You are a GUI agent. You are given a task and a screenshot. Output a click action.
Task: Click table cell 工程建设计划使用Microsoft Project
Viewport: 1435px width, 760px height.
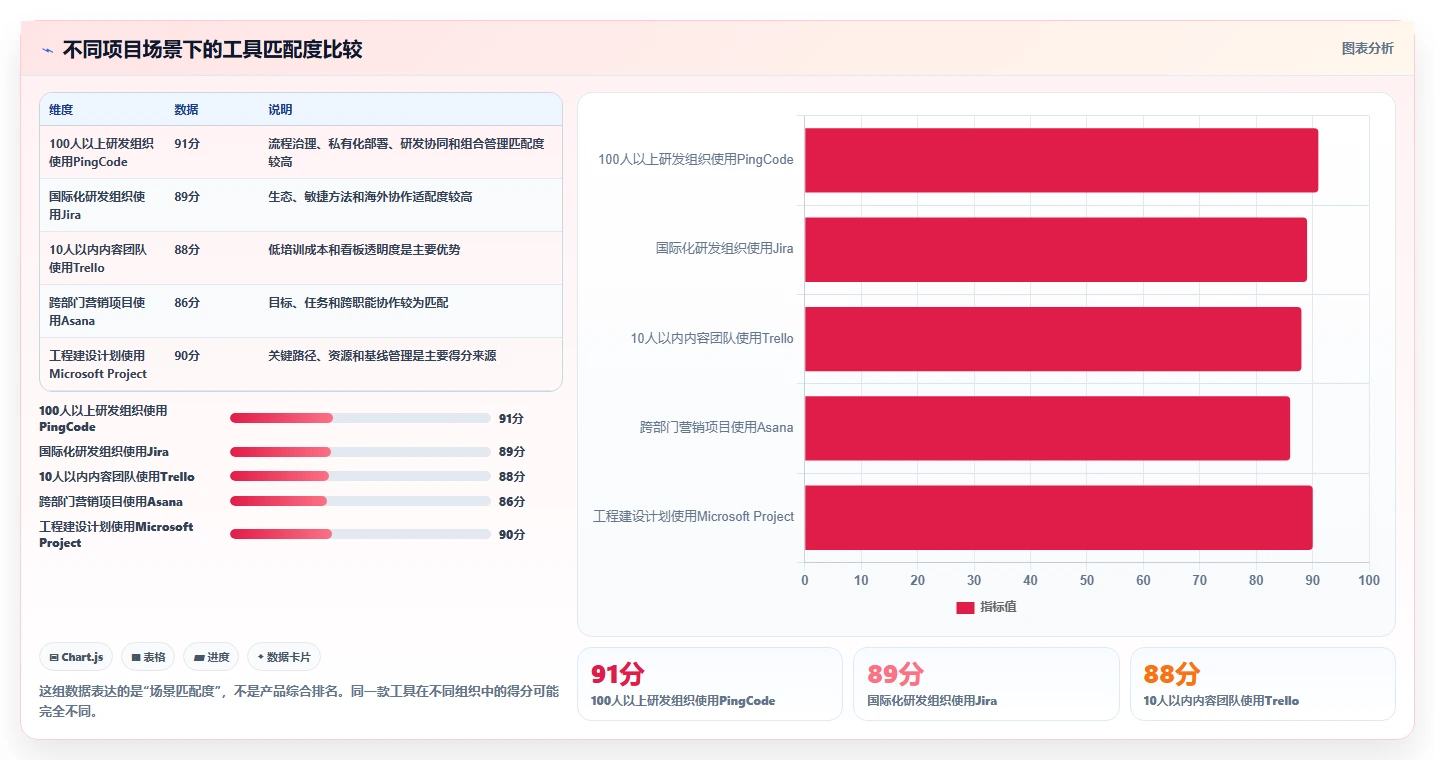[98, 365]
